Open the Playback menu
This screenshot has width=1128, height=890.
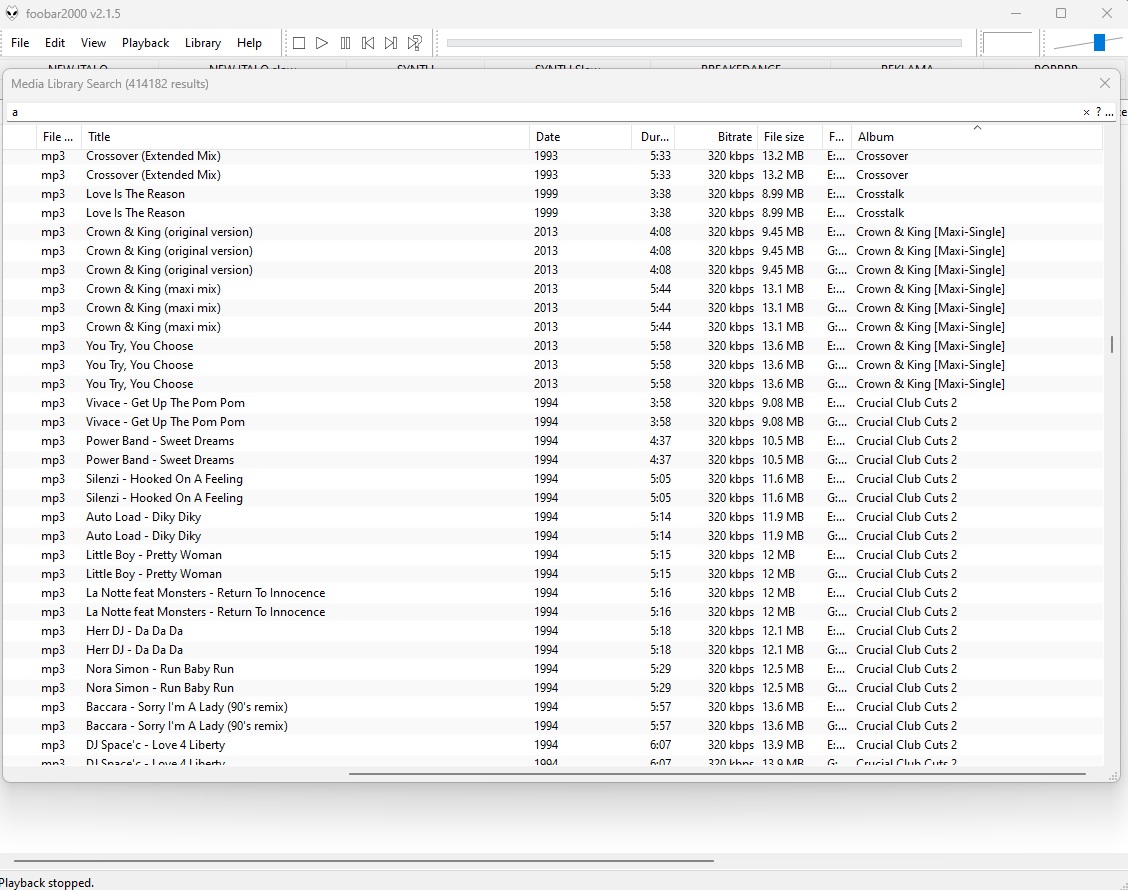pos(145,43)
